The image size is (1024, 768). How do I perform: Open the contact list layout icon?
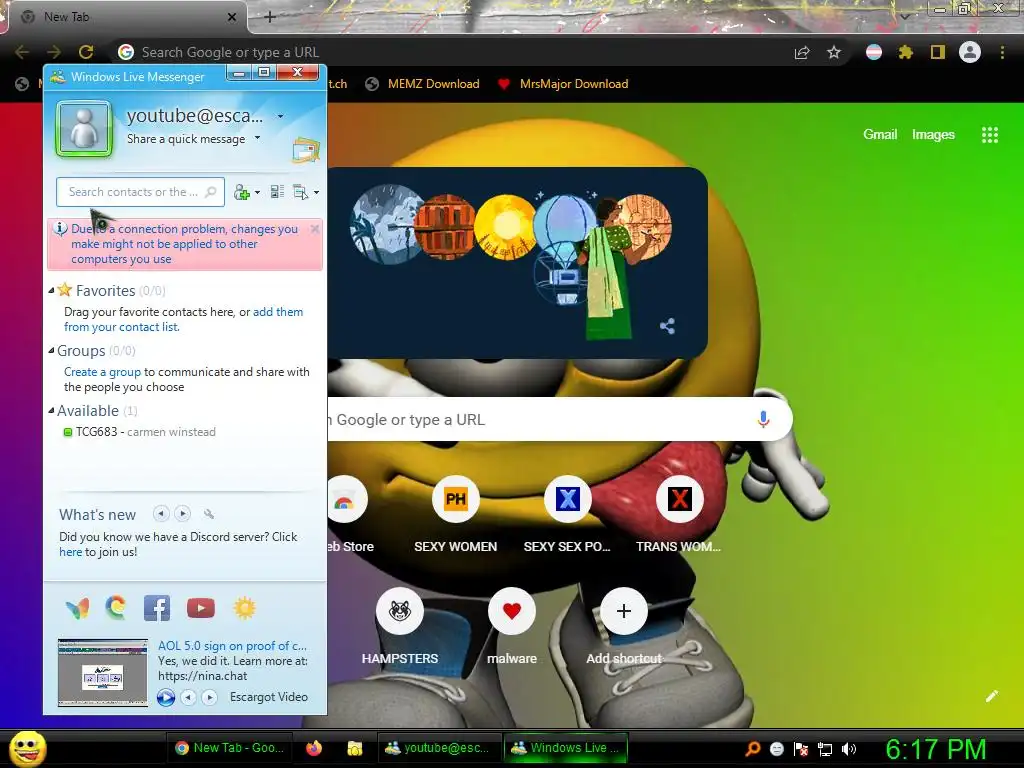277,192
